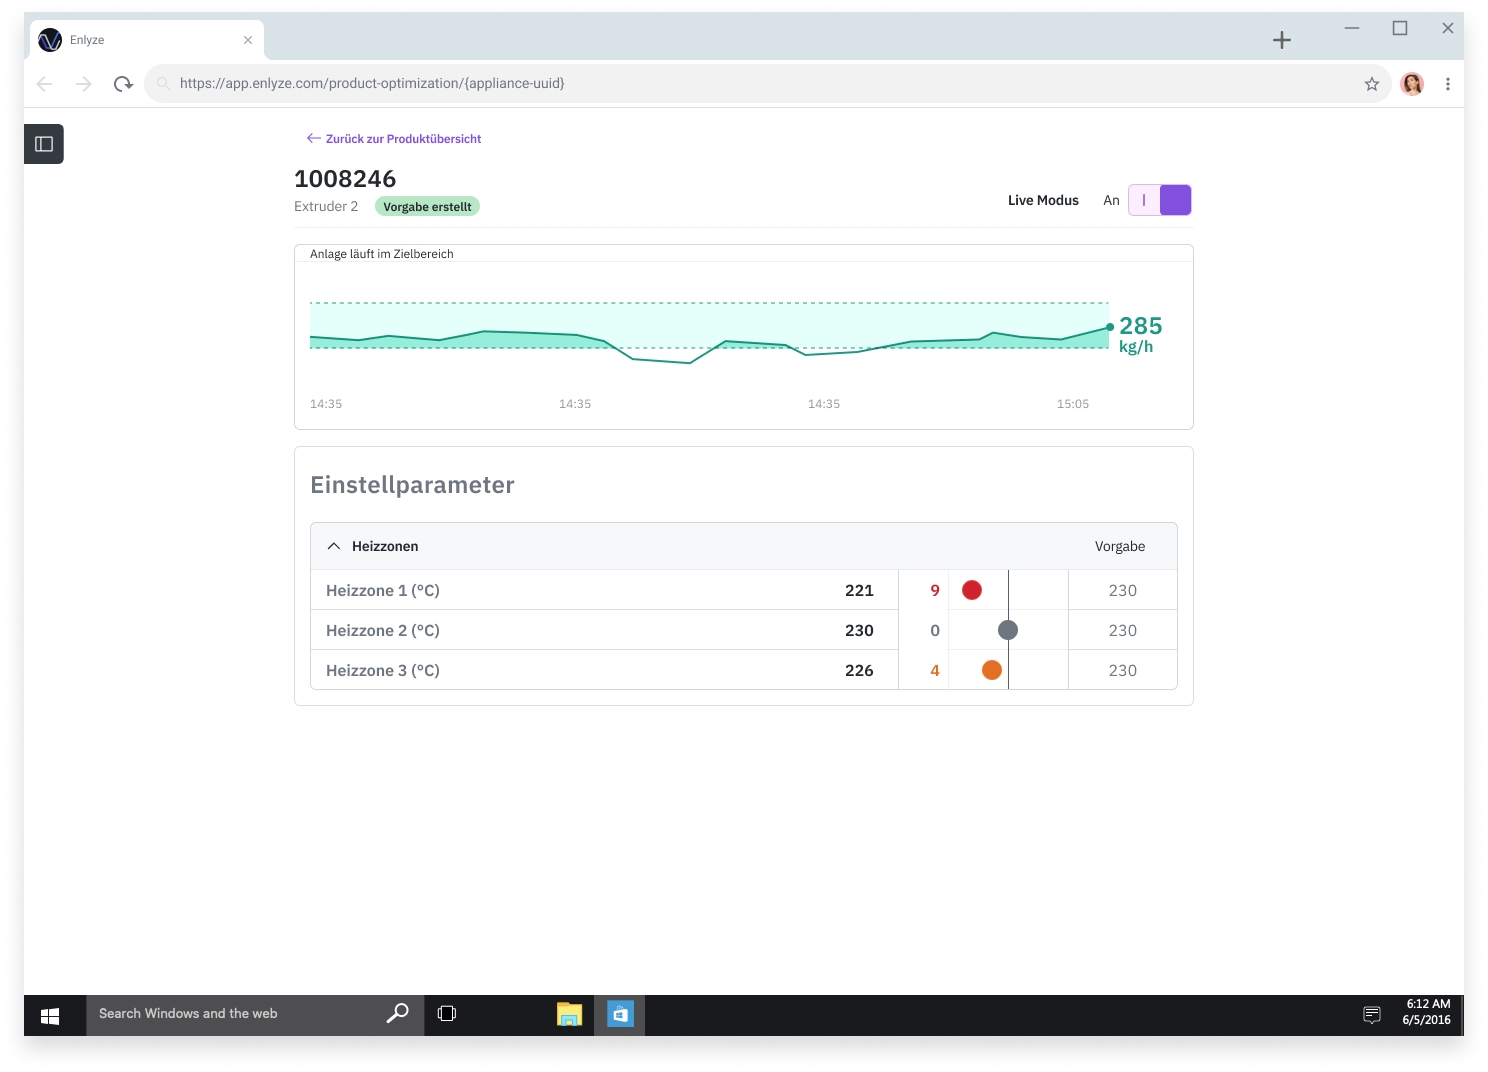
Task: Open the sidebar panel toggle icon
Action: tap(44, 144)
